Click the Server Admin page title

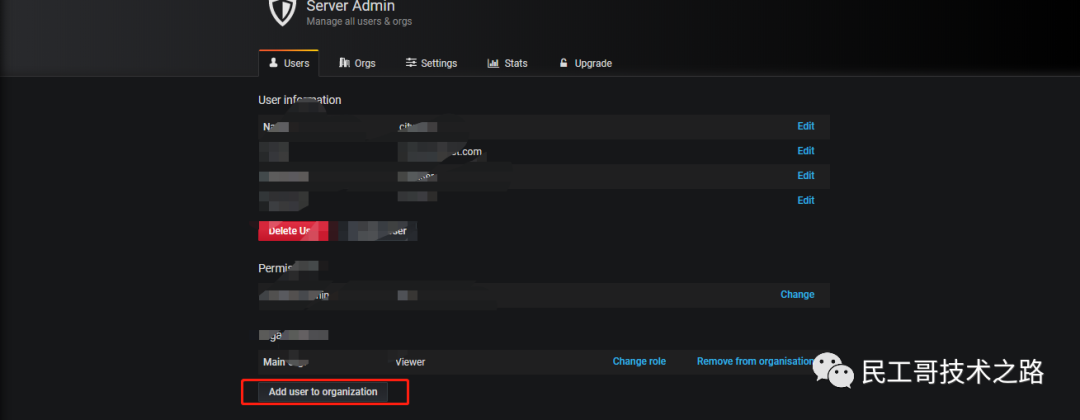point(351,7)
